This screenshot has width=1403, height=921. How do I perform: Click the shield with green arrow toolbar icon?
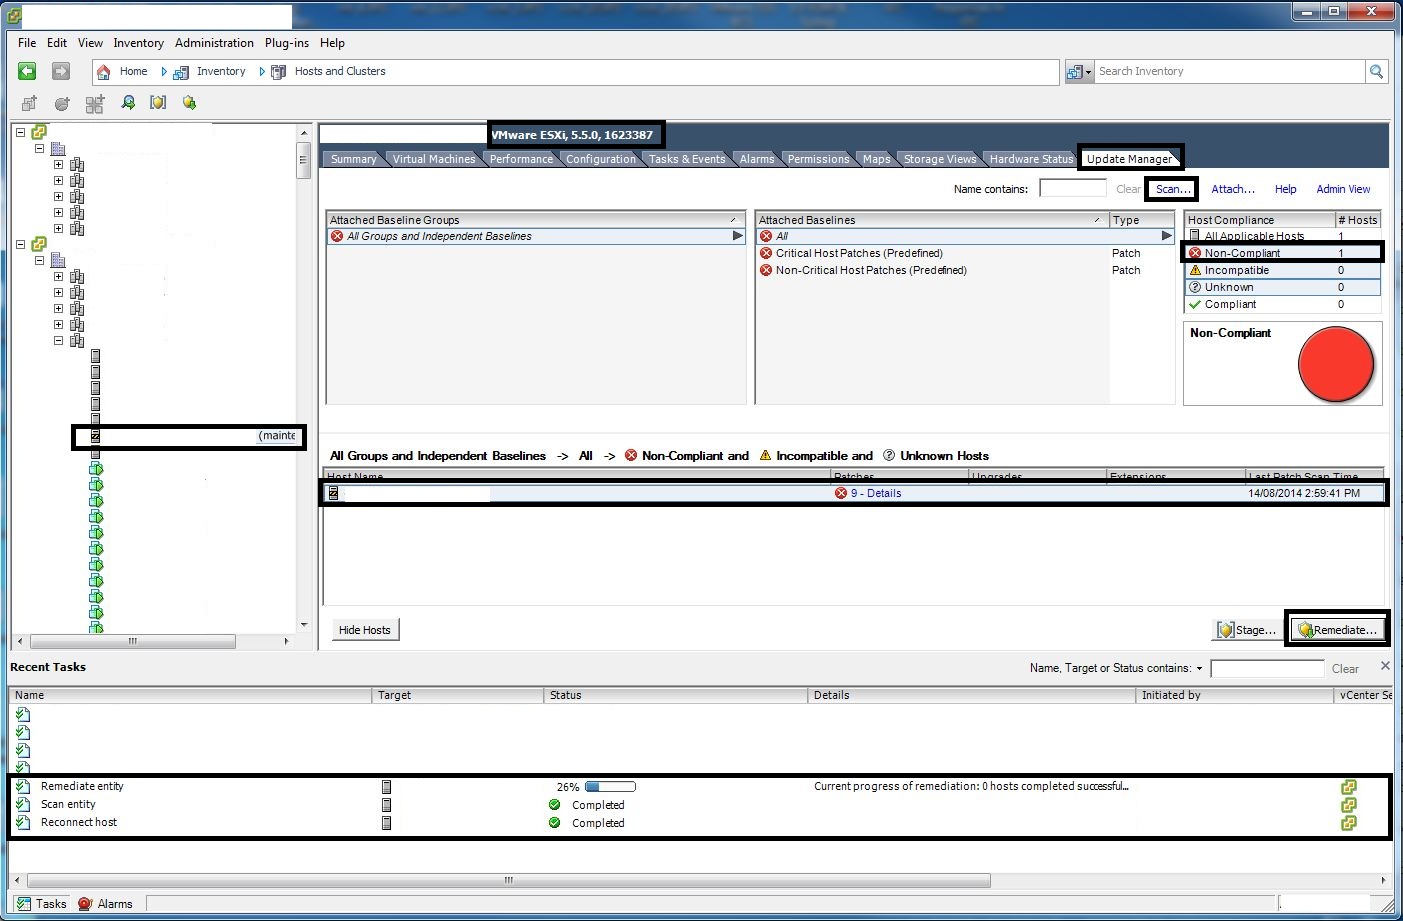pos(189,103)
